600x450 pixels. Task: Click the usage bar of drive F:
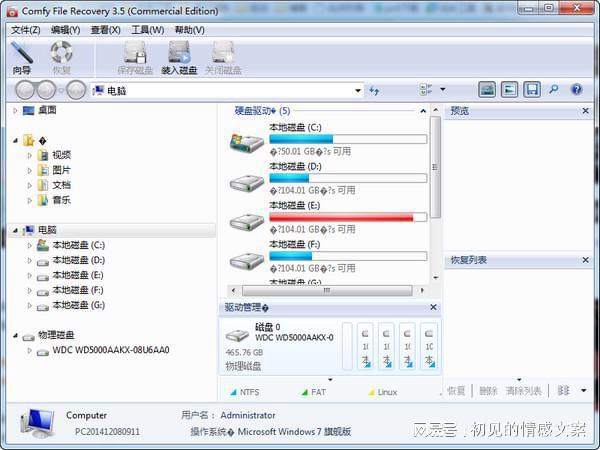(x=348, y=256)
